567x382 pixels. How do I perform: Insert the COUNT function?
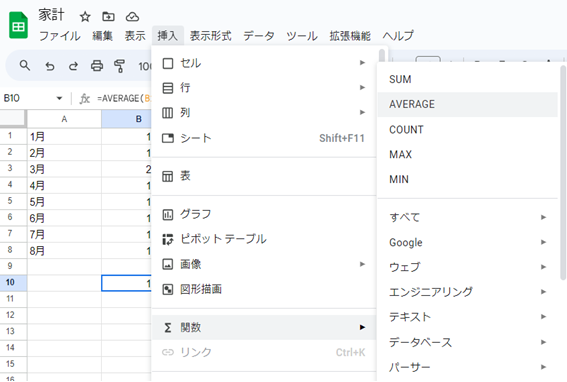click(x=468, y=130)
